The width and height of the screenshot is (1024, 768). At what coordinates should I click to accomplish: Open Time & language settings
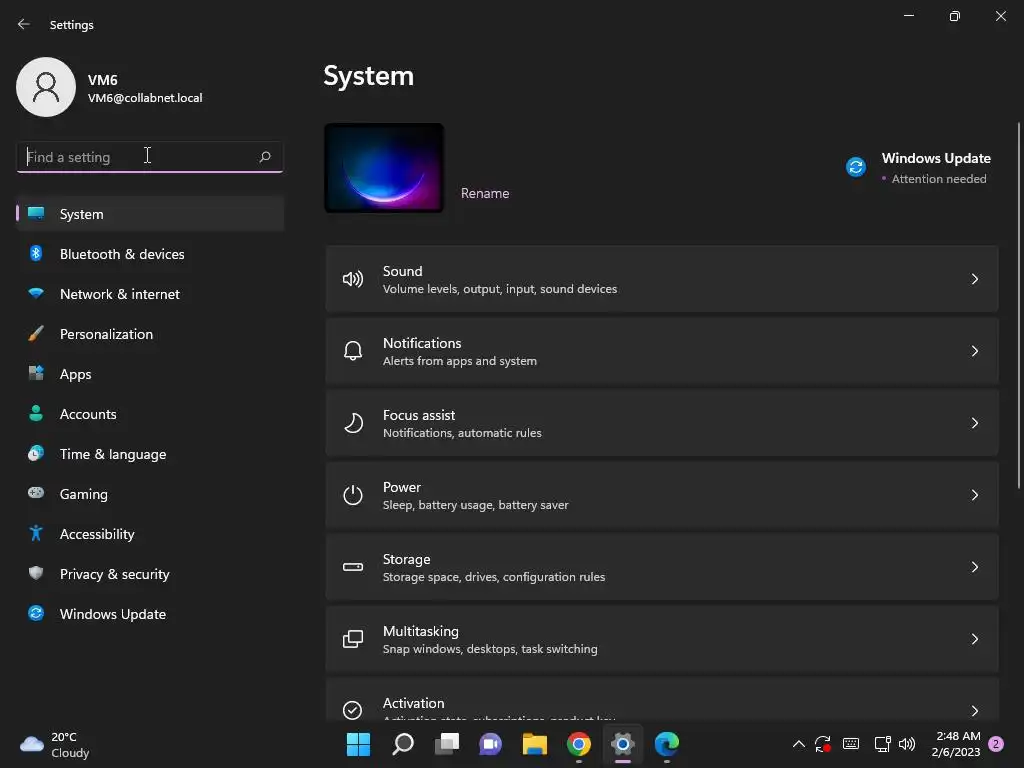click(150, 454)
